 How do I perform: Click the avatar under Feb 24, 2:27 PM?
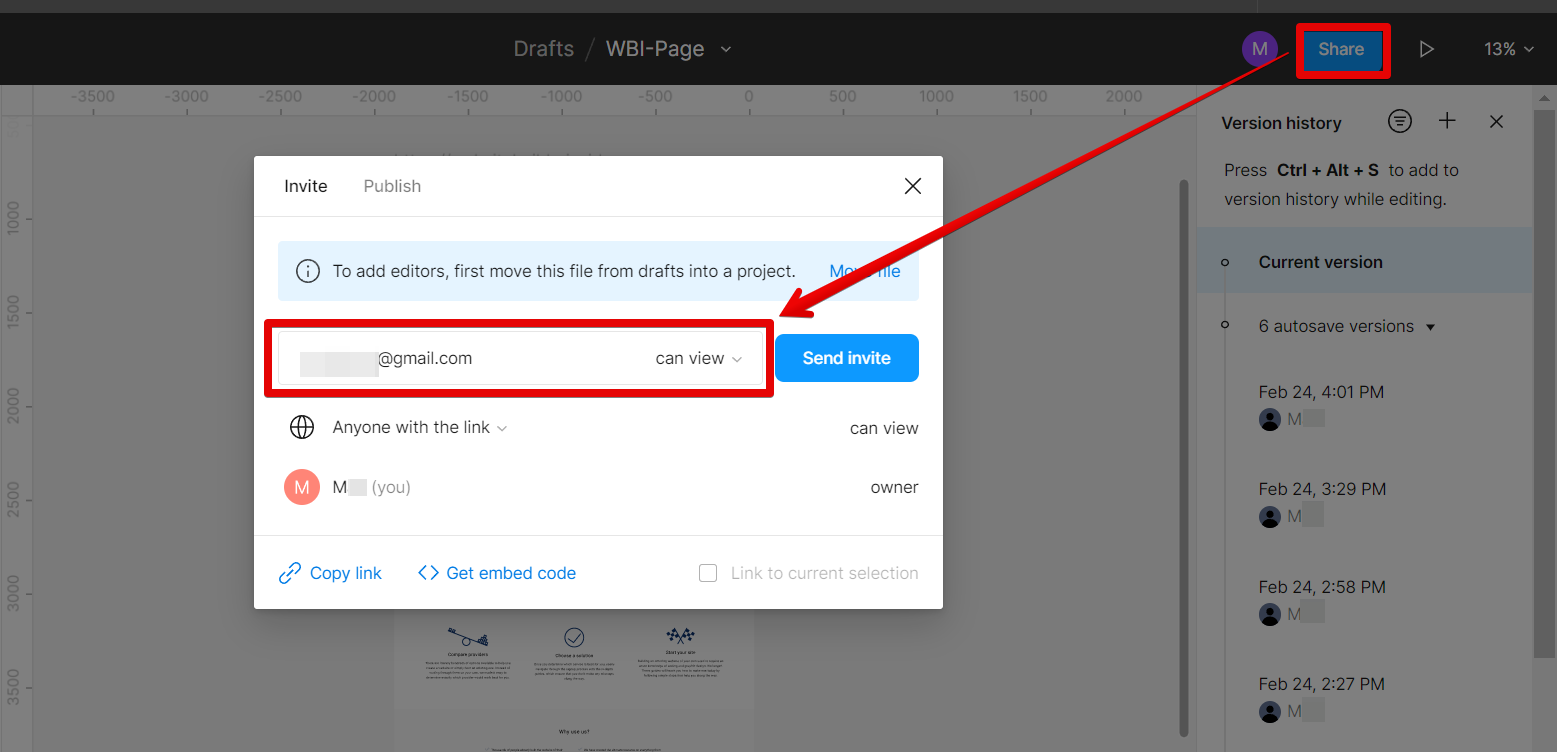point(1270,712)
